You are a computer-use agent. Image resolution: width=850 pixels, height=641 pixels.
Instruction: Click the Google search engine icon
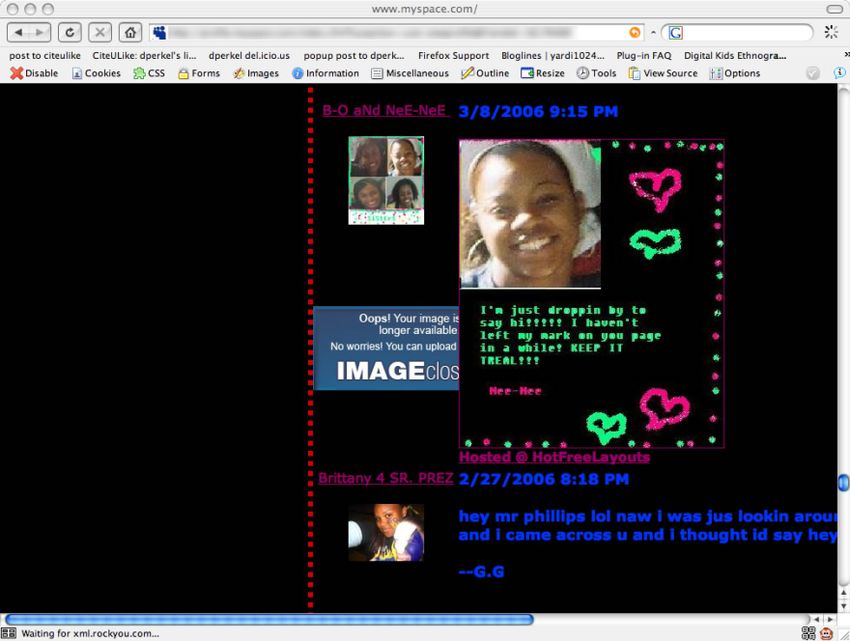point(675,33)
